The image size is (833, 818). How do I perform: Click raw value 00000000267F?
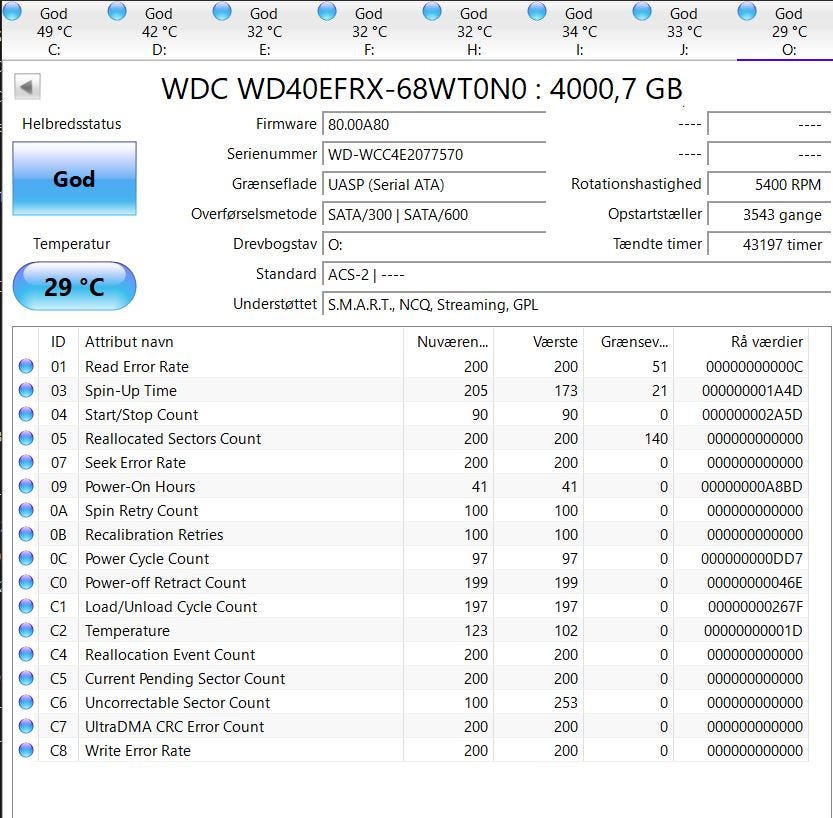[755, 607]
